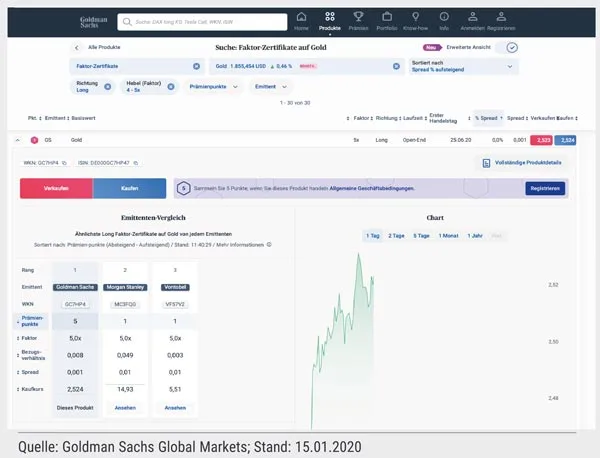Select the 1 Jahr chart tab
The width and height of the screenshot is (600, 458).
click(474, 236)
